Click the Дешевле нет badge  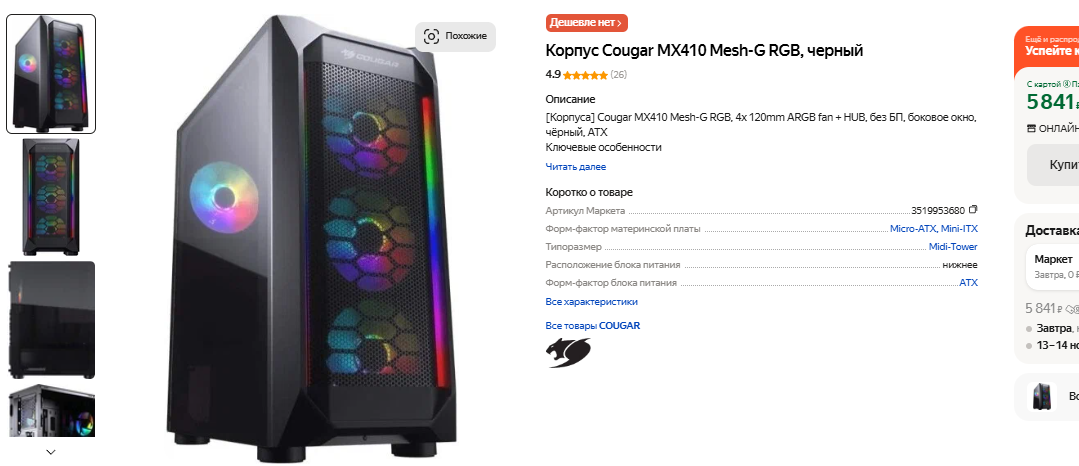pyautogui.click(x=587, y=23)
